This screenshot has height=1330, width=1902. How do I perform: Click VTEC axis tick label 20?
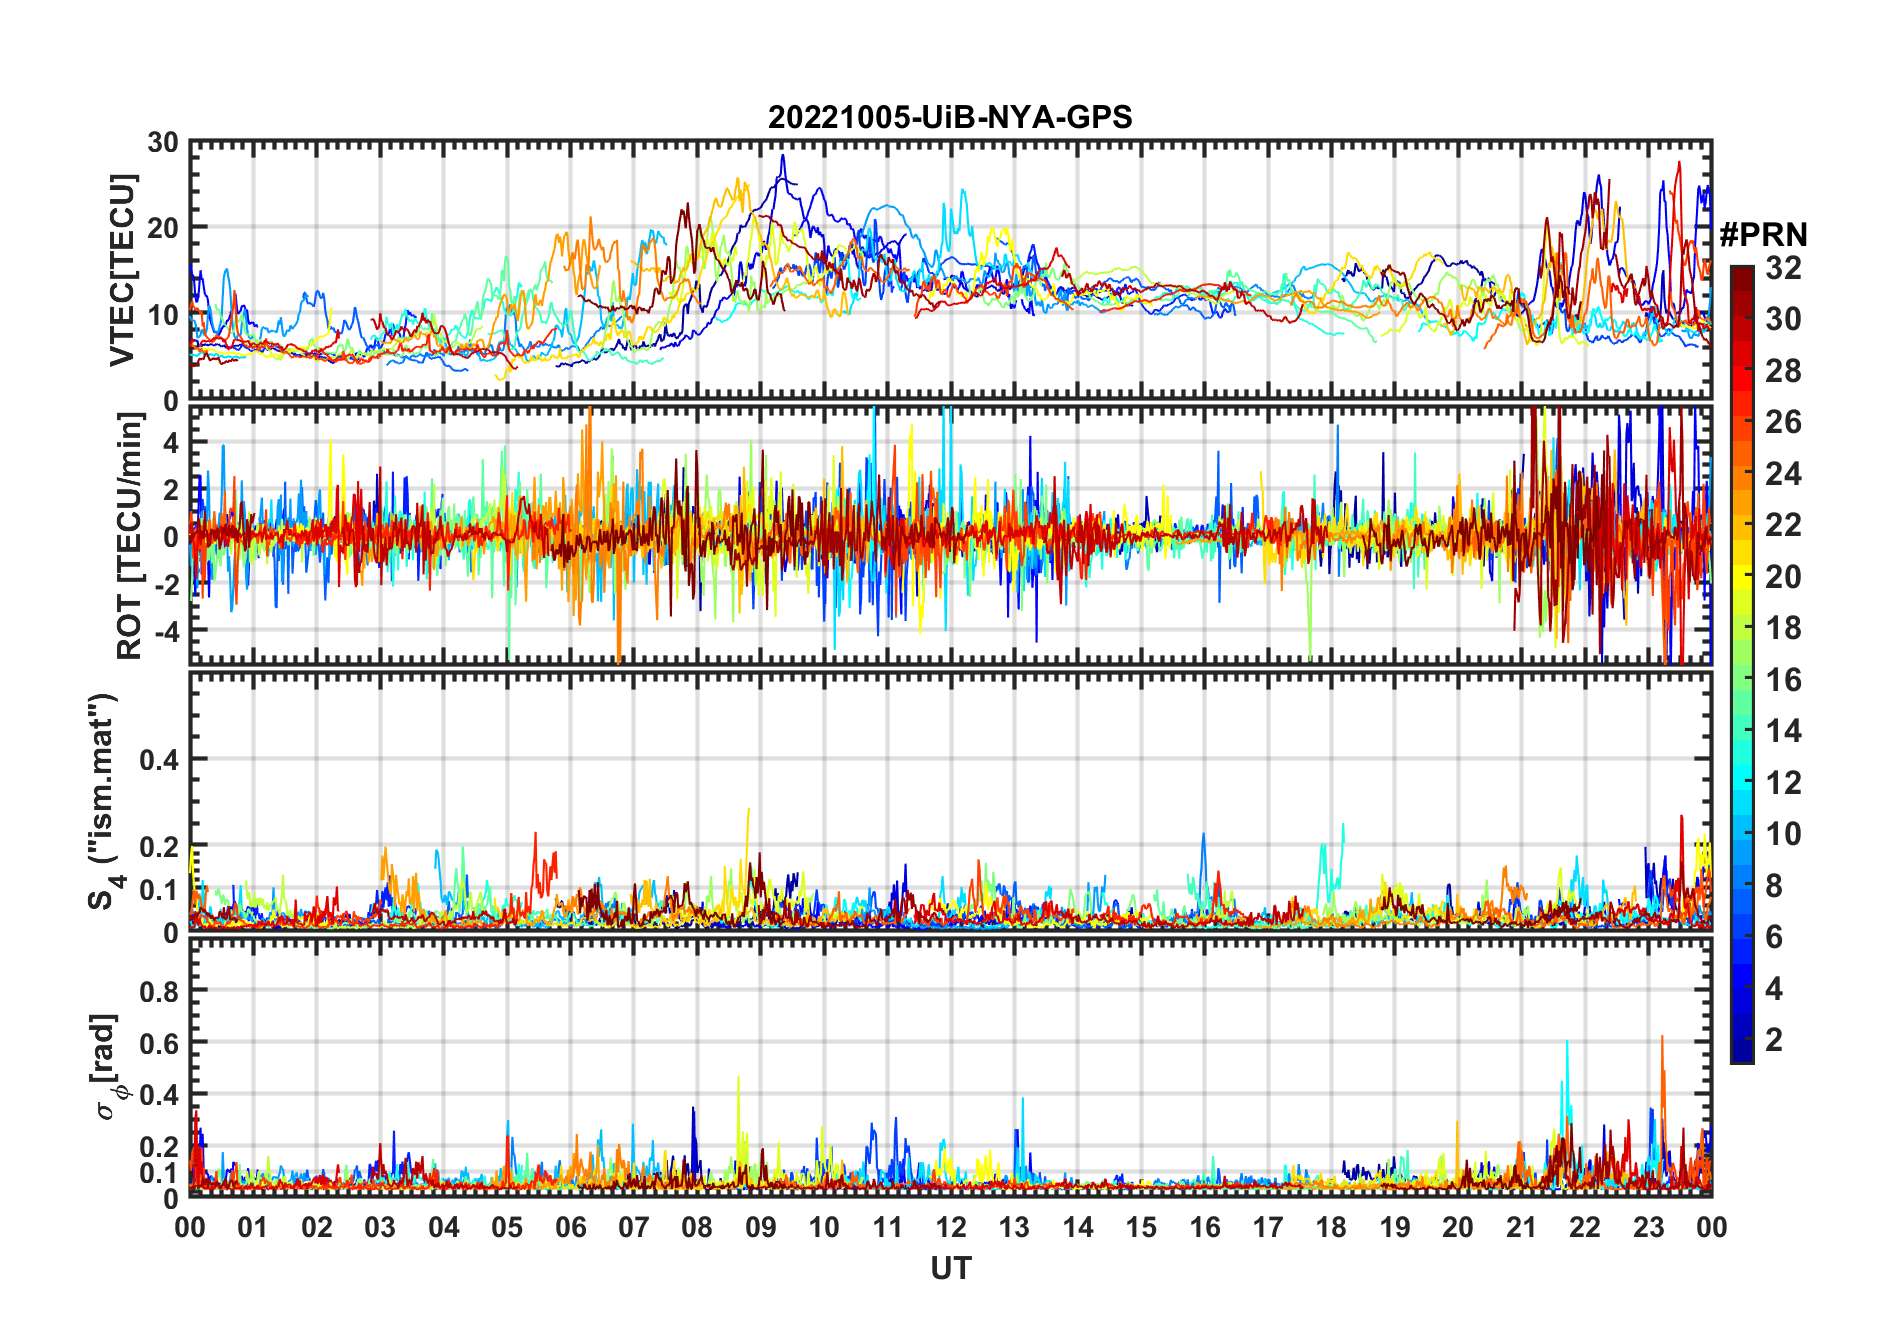(x=163, y=228)
